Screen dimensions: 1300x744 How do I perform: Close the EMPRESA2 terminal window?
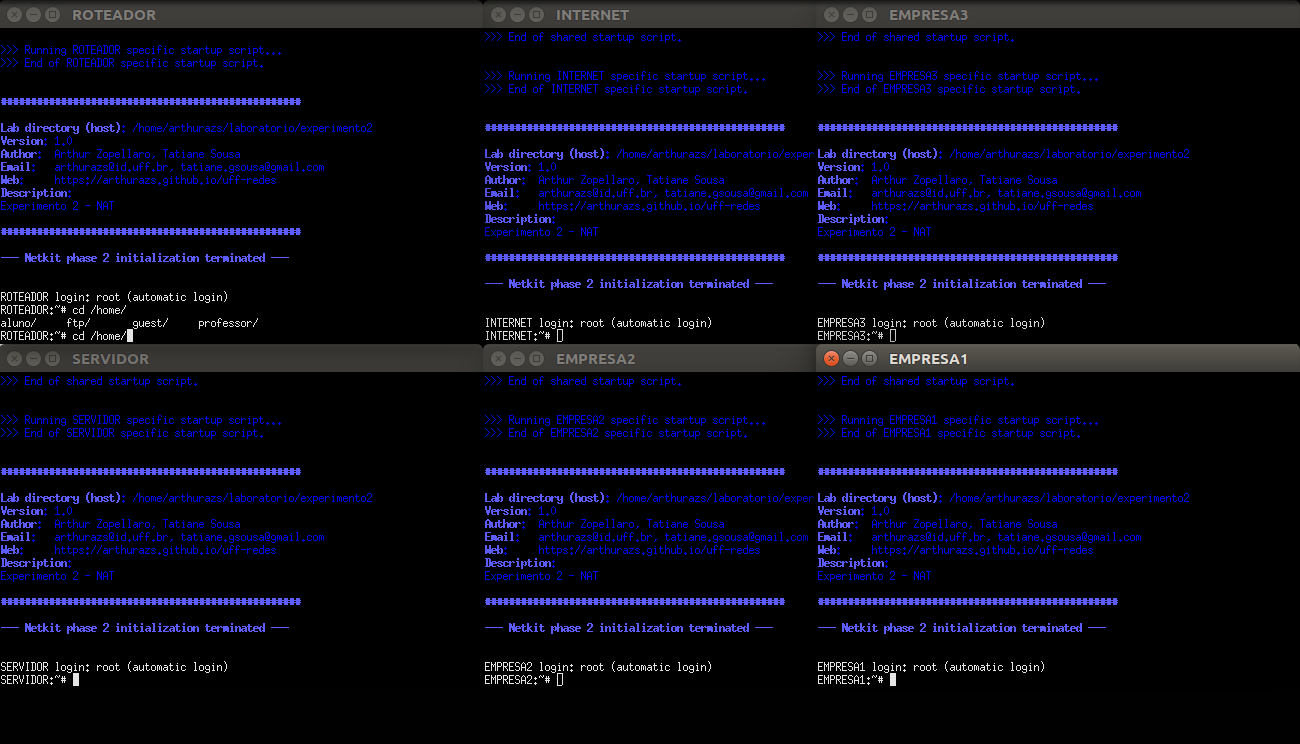pyautogui.click(x=498, y=359)
